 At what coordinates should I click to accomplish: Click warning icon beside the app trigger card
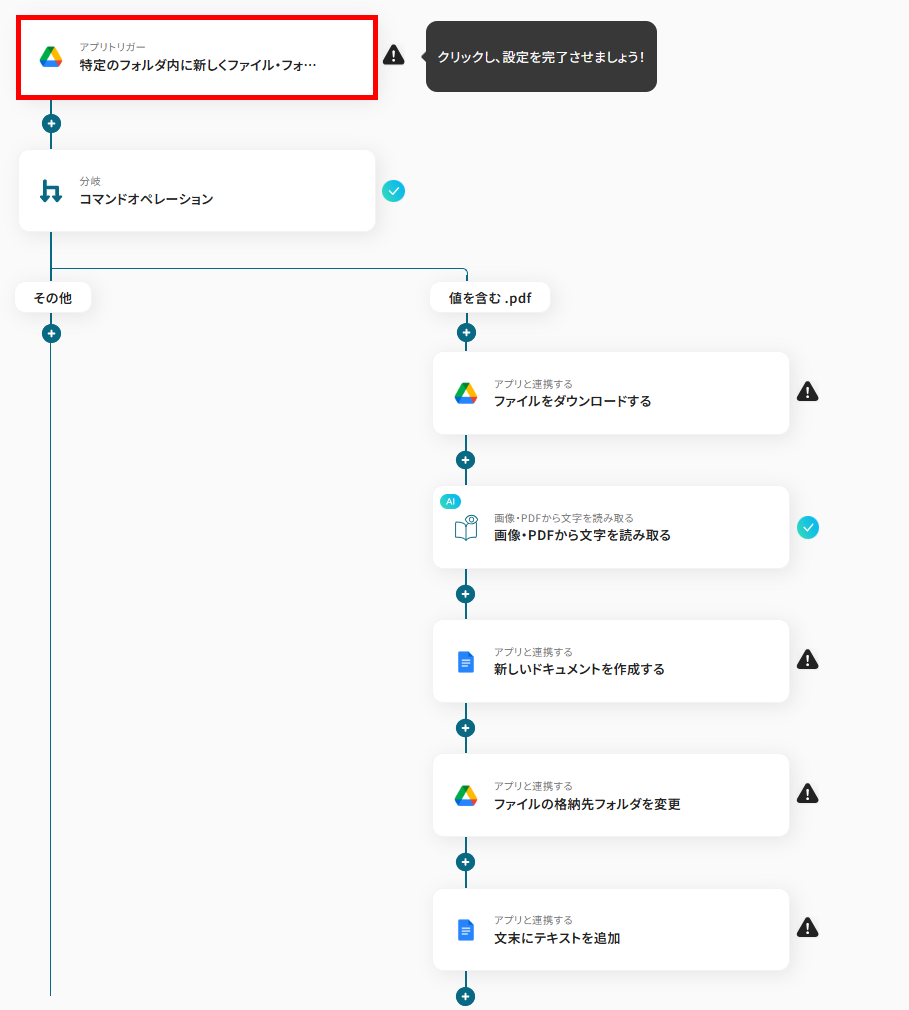[394, 55]
